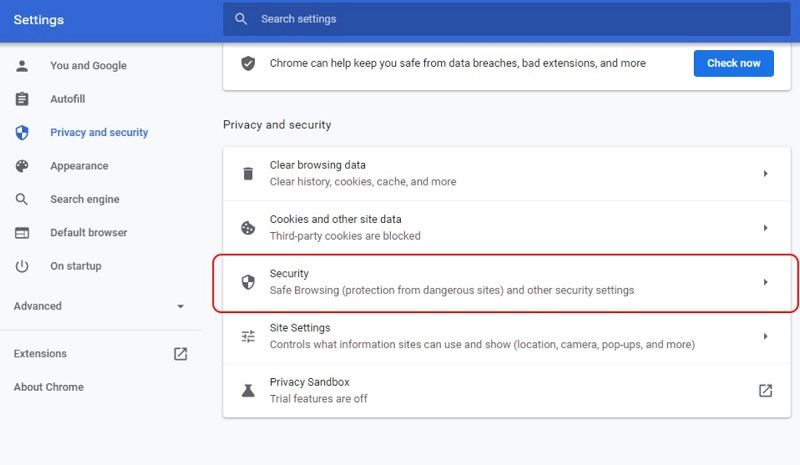Open the Site Settings row arrow
This screenshot has width=800, height=465.
(765, 336)
